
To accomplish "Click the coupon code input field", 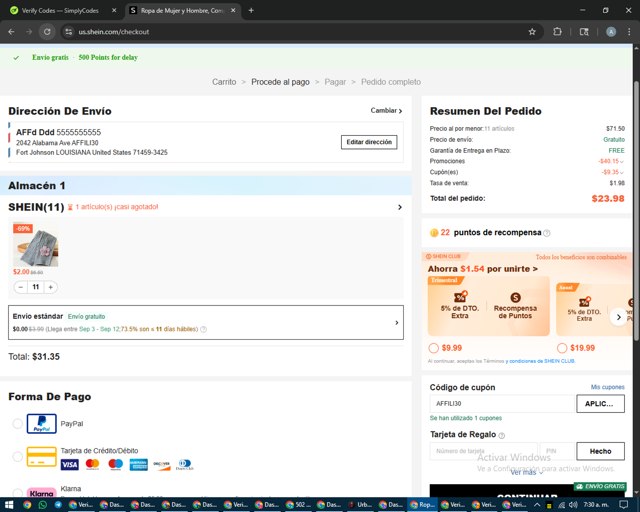I will click(x=502, y=403).
